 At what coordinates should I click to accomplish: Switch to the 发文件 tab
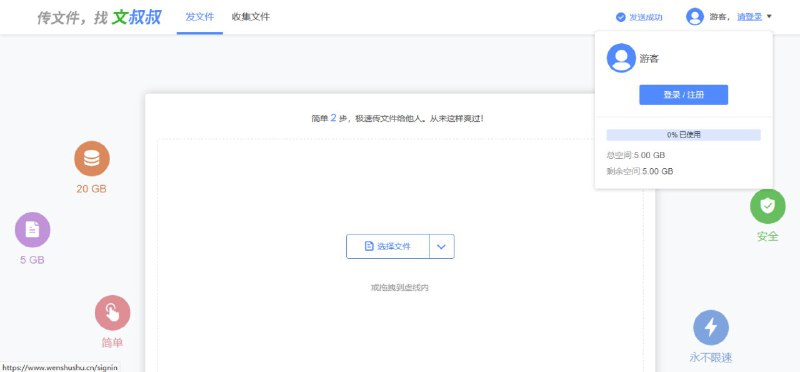(199, 17)
